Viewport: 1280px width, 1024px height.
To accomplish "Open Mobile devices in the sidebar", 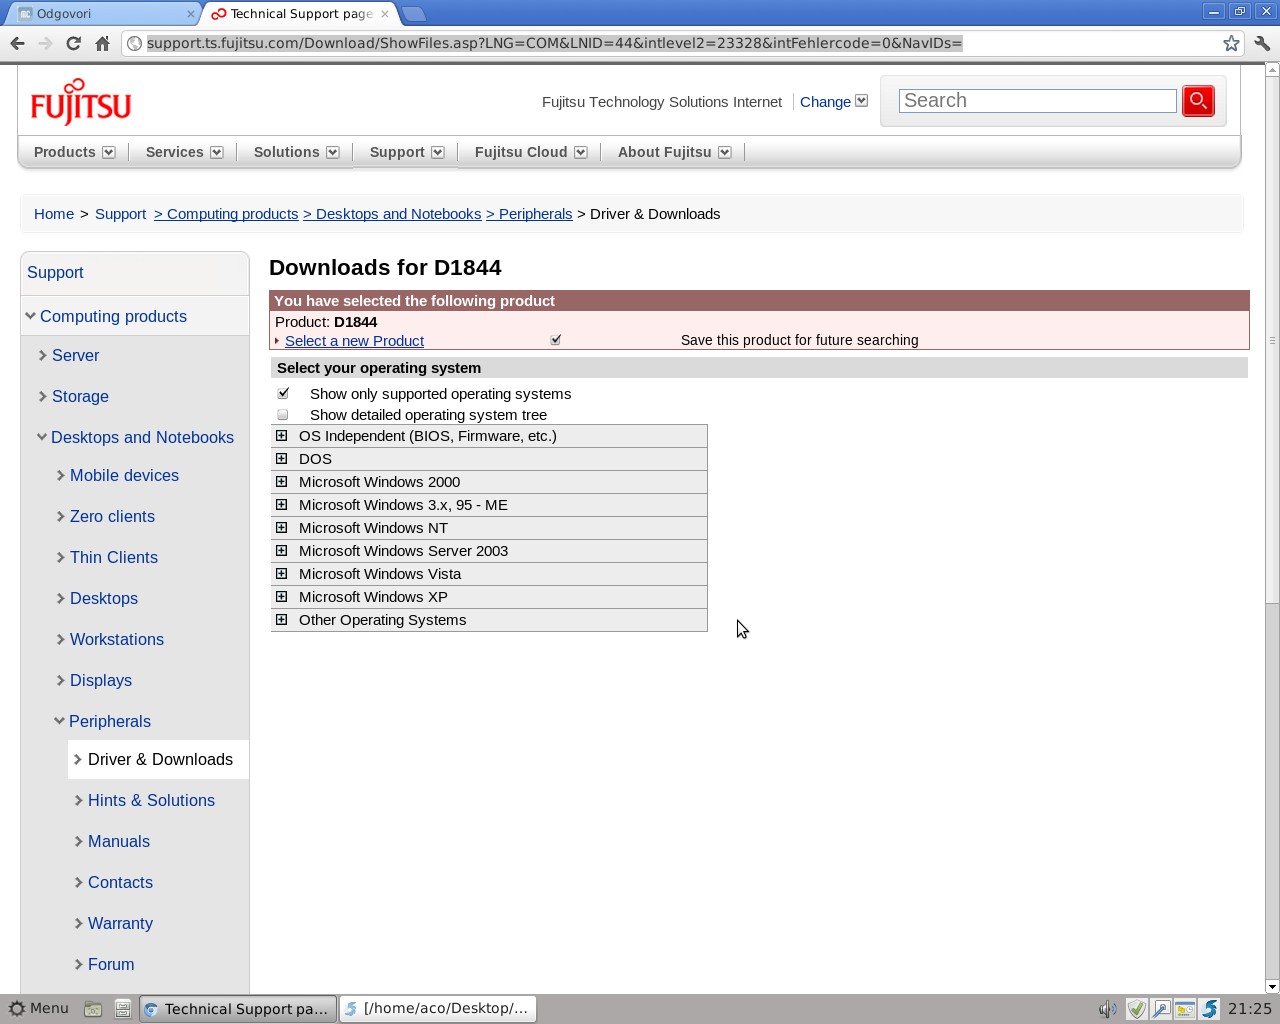I will tap(124, 476).
